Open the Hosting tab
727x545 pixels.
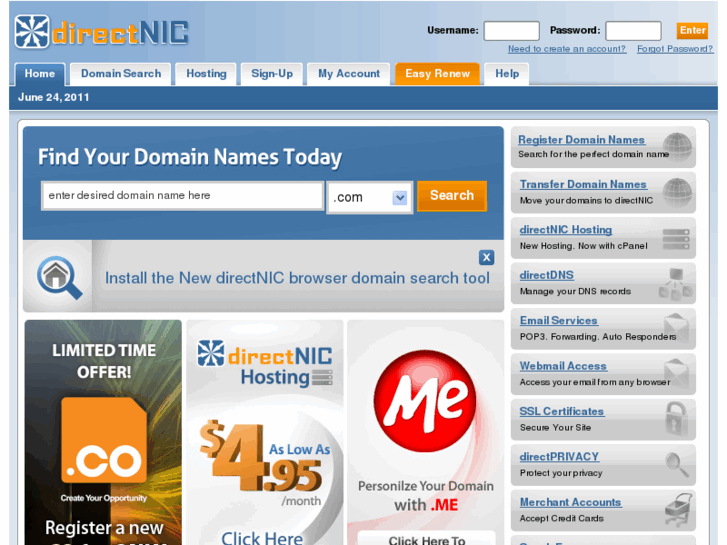[x=206, y=74]
